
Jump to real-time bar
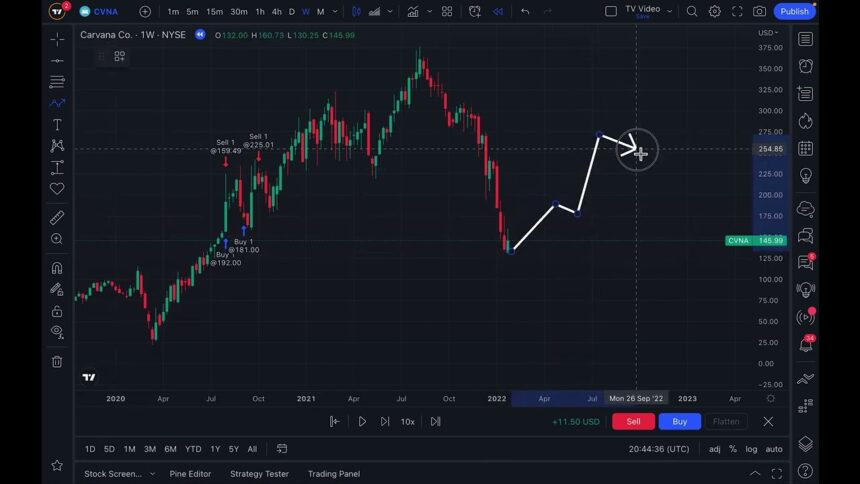(x=435, y=421)
